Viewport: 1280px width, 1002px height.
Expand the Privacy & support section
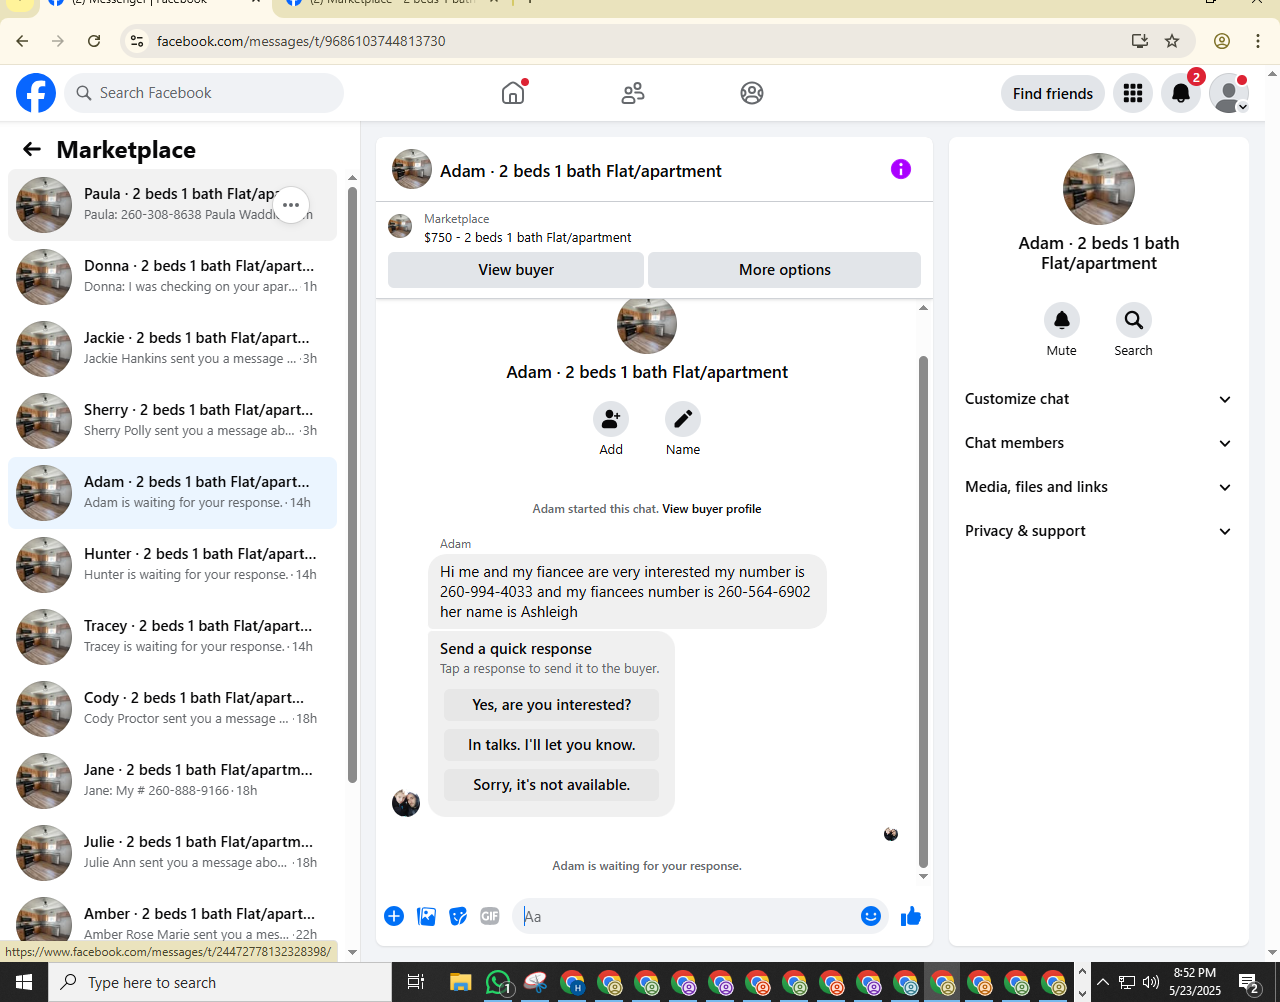click(x=1098, y=531)
